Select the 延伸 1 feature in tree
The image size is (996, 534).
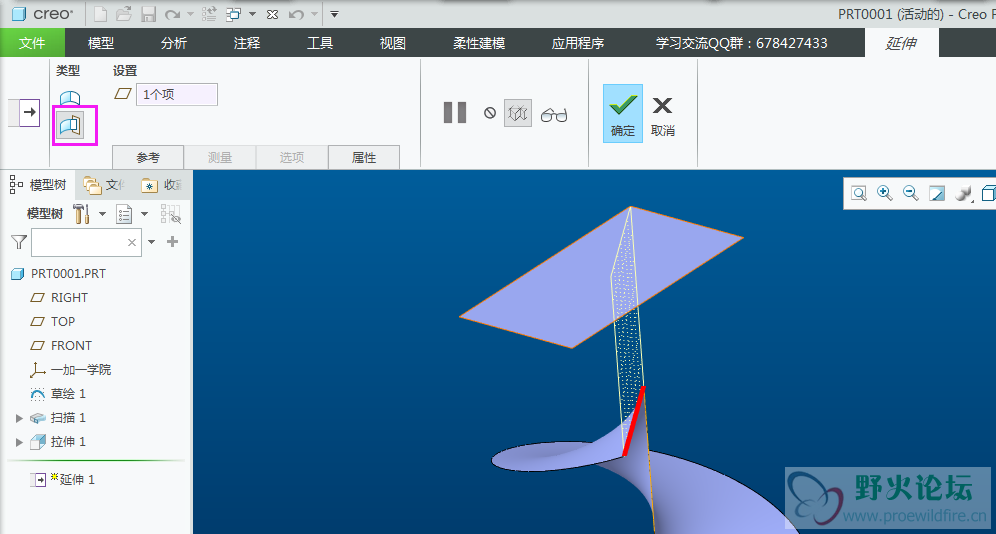[x=77, y=479]
